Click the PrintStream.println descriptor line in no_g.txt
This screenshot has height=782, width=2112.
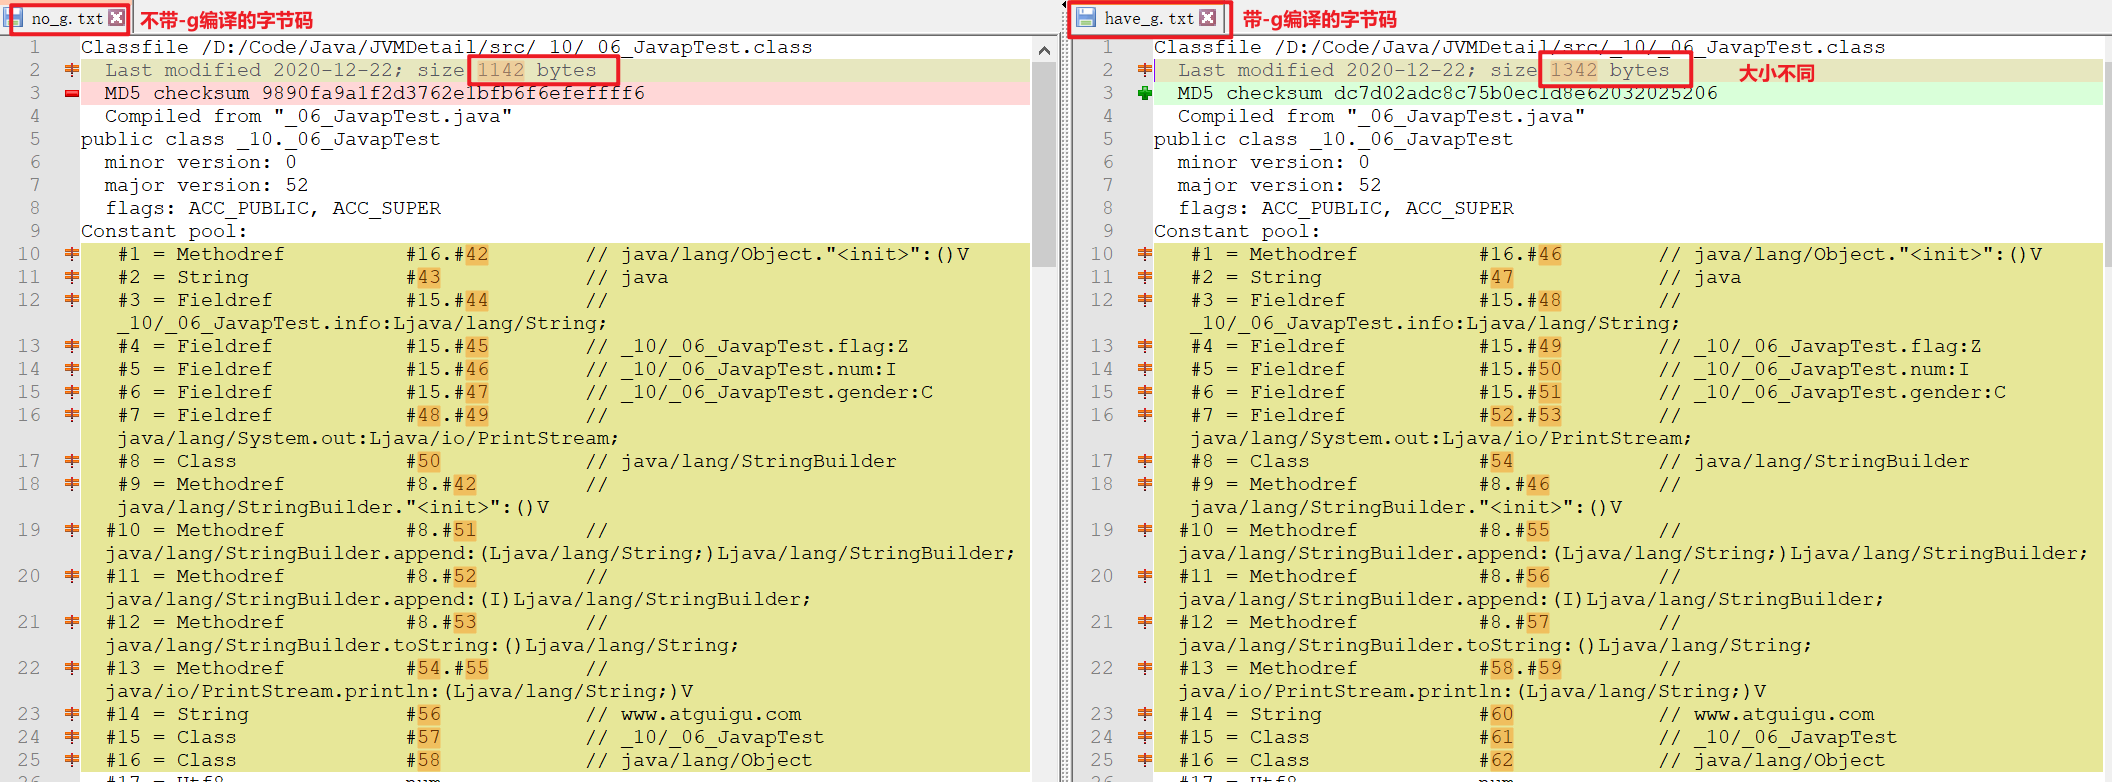click(x=399, y=691)
